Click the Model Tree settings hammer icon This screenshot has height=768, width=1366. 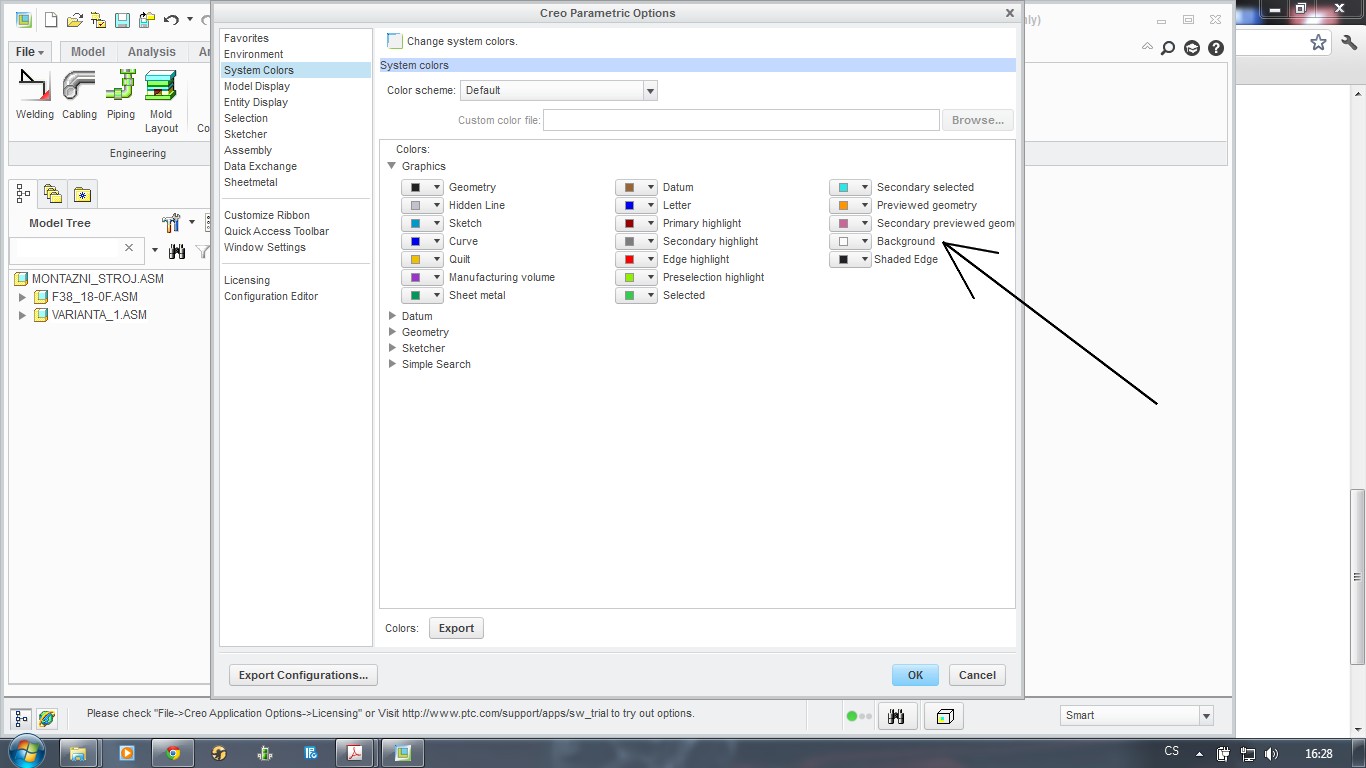[x=171, y=223]
